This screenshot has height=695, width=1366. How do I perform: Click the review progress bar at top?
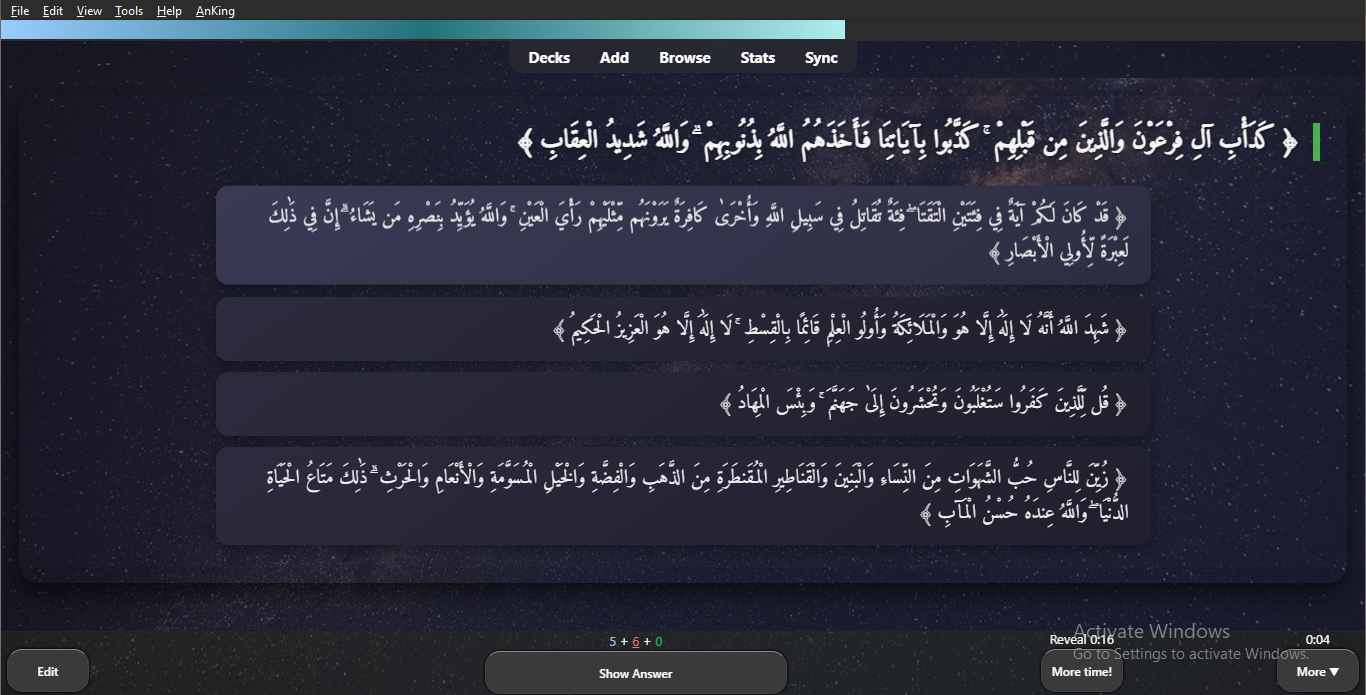point(422,30)
